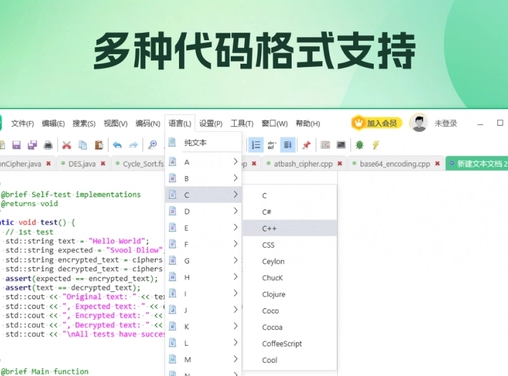Open the 编码(N) menu

click(x=148, y=124)
